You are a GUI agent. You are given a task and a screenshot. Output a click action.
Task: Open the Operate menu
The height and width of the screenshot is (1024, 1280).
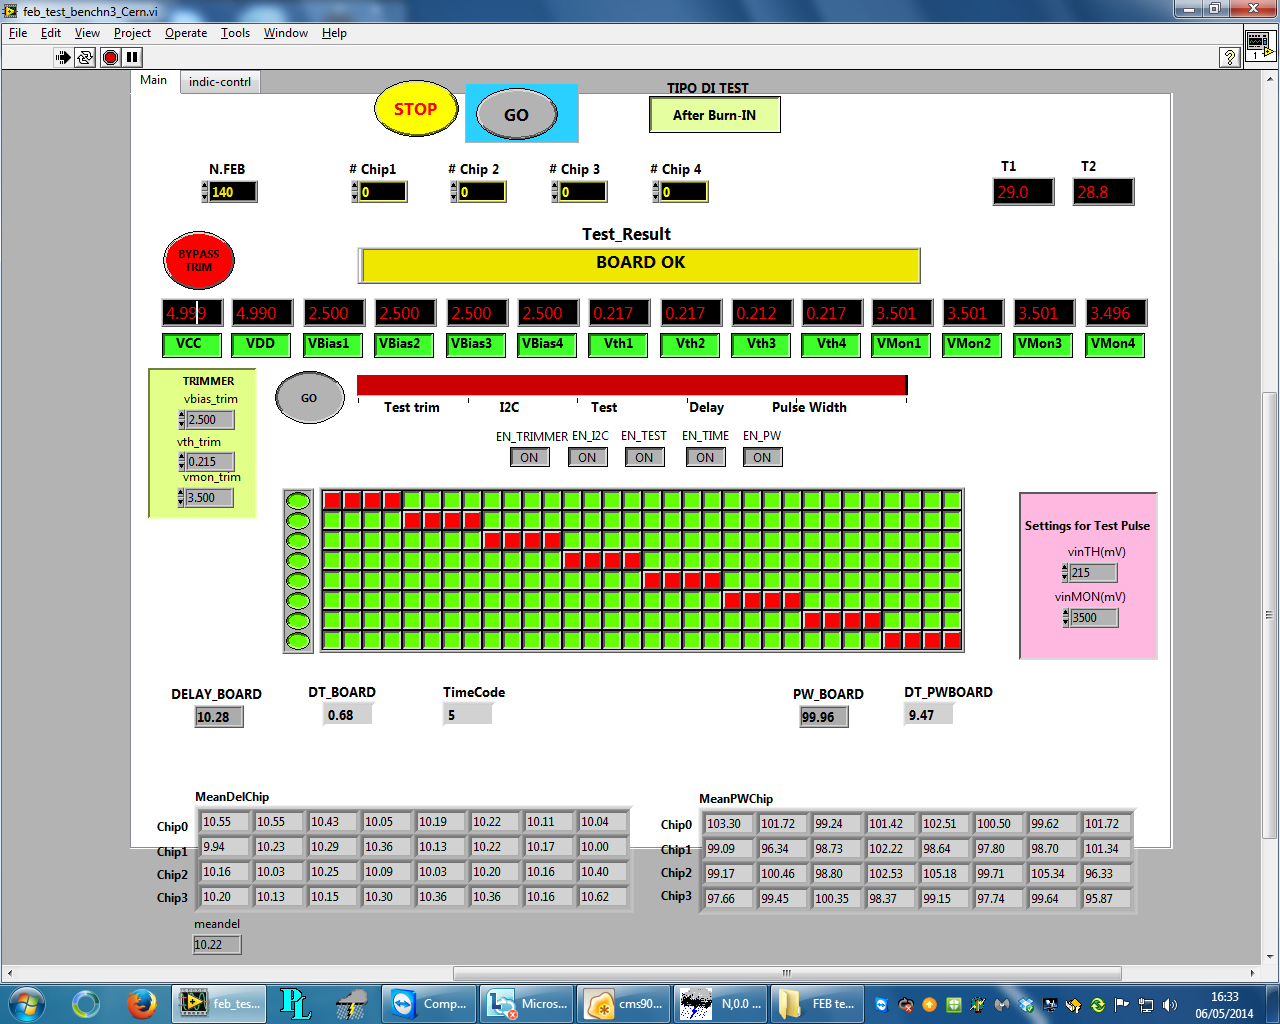(185, 33)
